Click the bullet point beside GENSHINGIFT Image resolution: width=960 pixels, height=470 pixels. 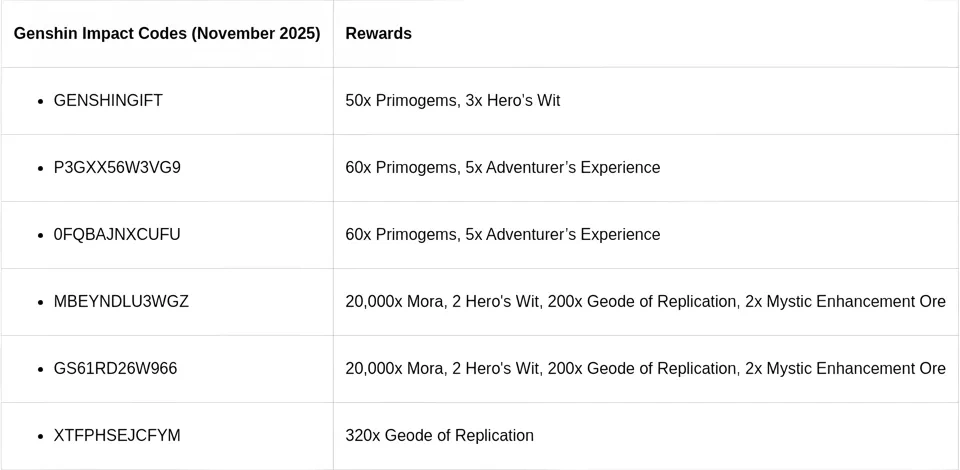click(40, 102)
